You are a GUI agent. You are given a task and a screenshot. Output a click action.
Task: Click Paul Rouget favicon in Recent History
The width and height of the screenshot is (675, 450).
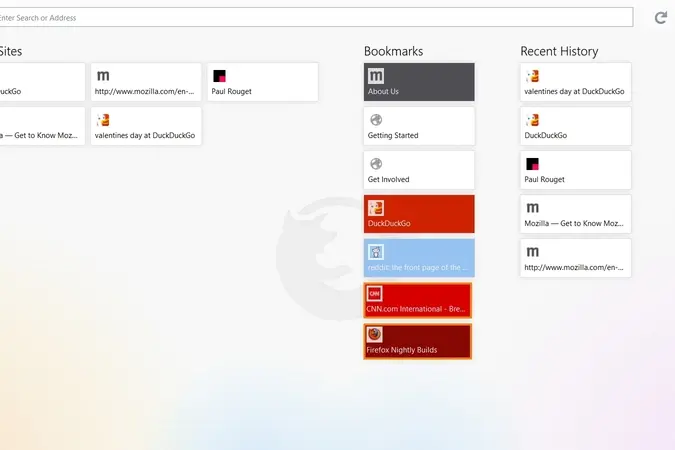click(533, 164)
